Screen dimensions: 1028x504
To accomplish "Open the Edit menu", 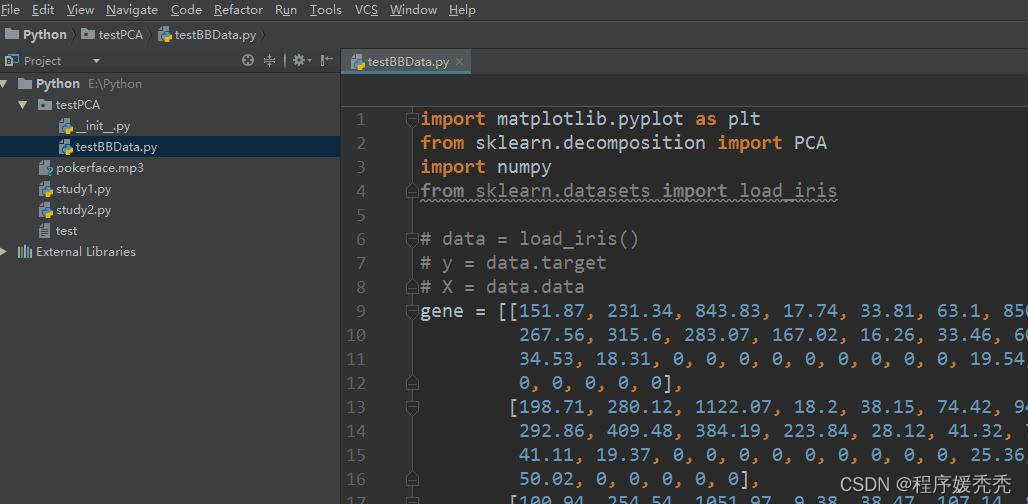I will click(x=43, y=10).
